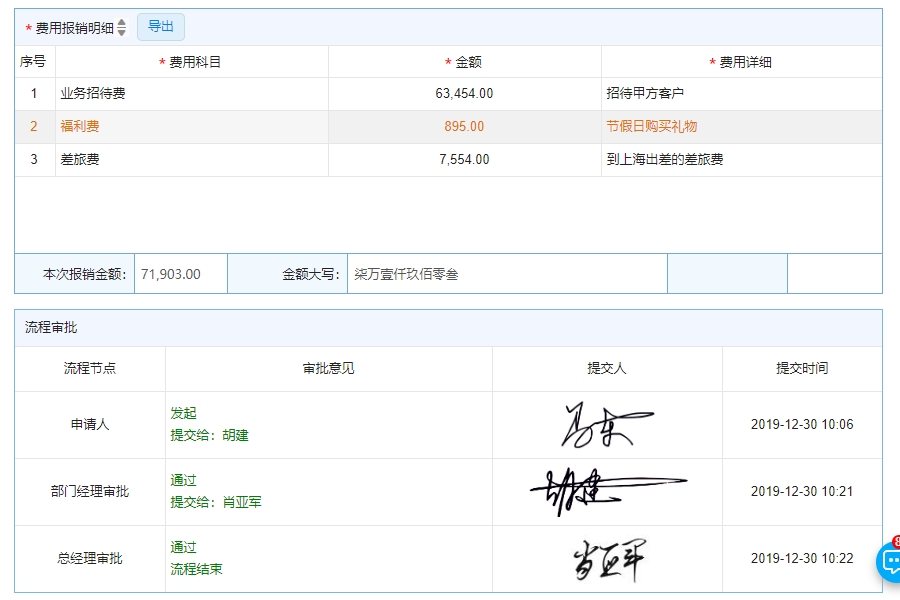
Task: Toggle the 费用报销明细 sort arrows
Action: click(121, 27)
